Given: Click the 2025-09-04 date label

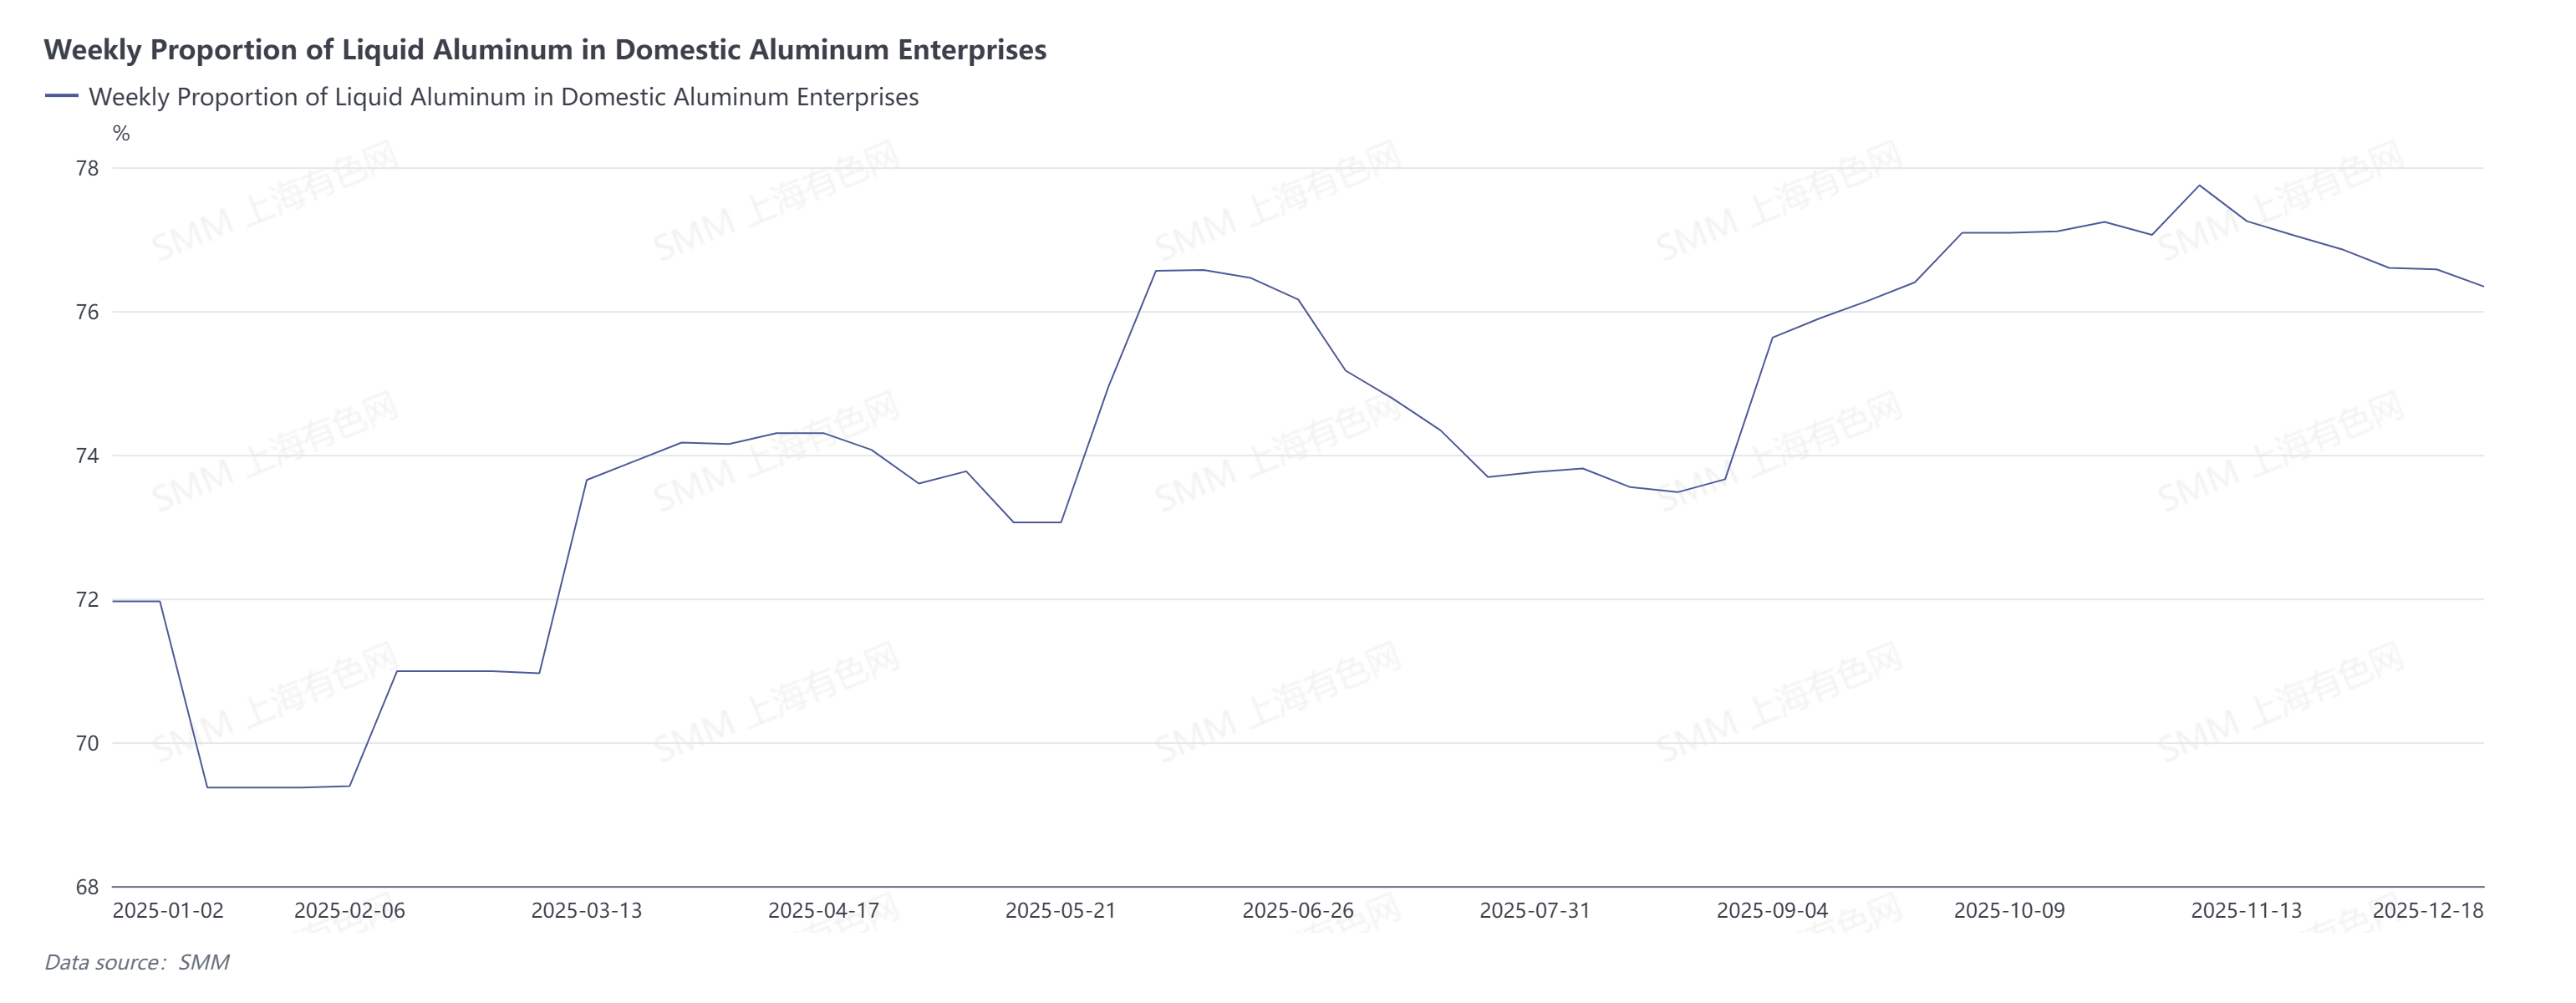Looking at the screenshot, I should 1772,911.
